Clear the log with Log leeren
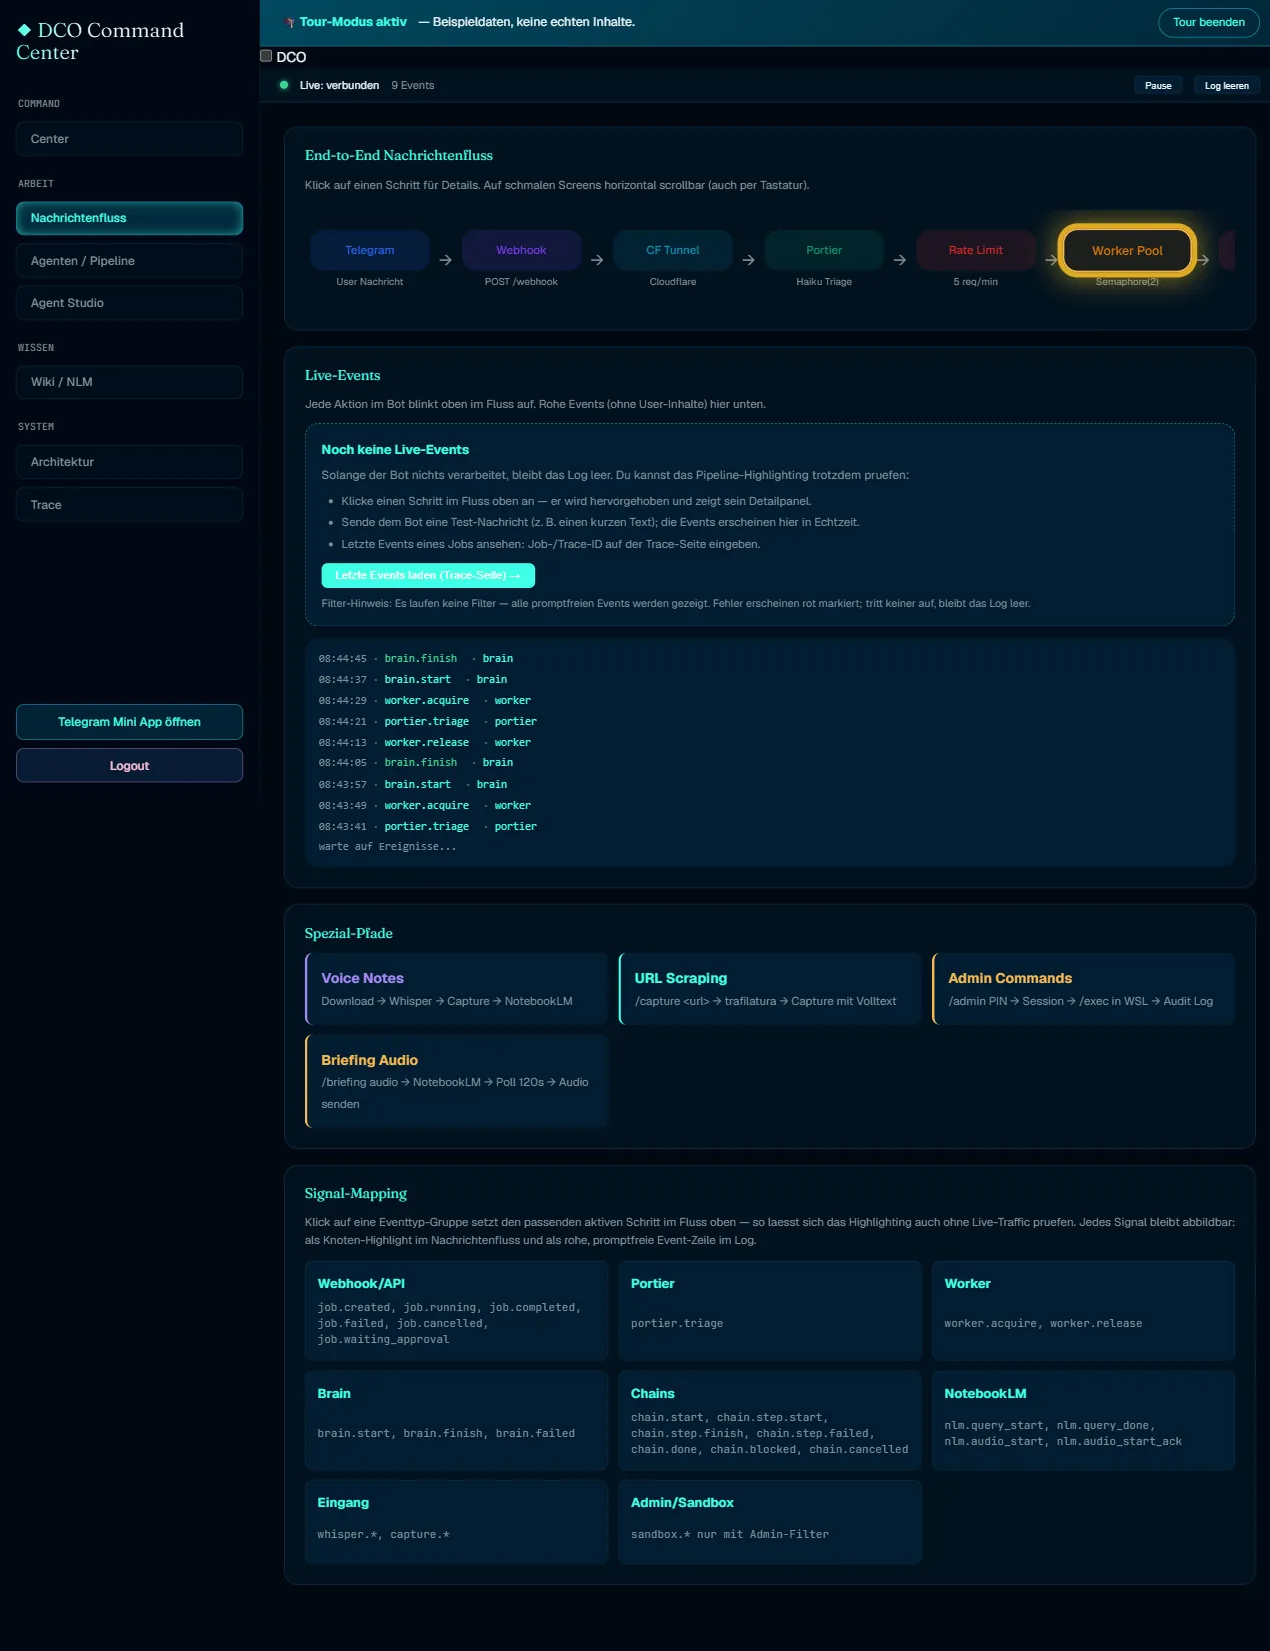 (x=1226, y=86)
